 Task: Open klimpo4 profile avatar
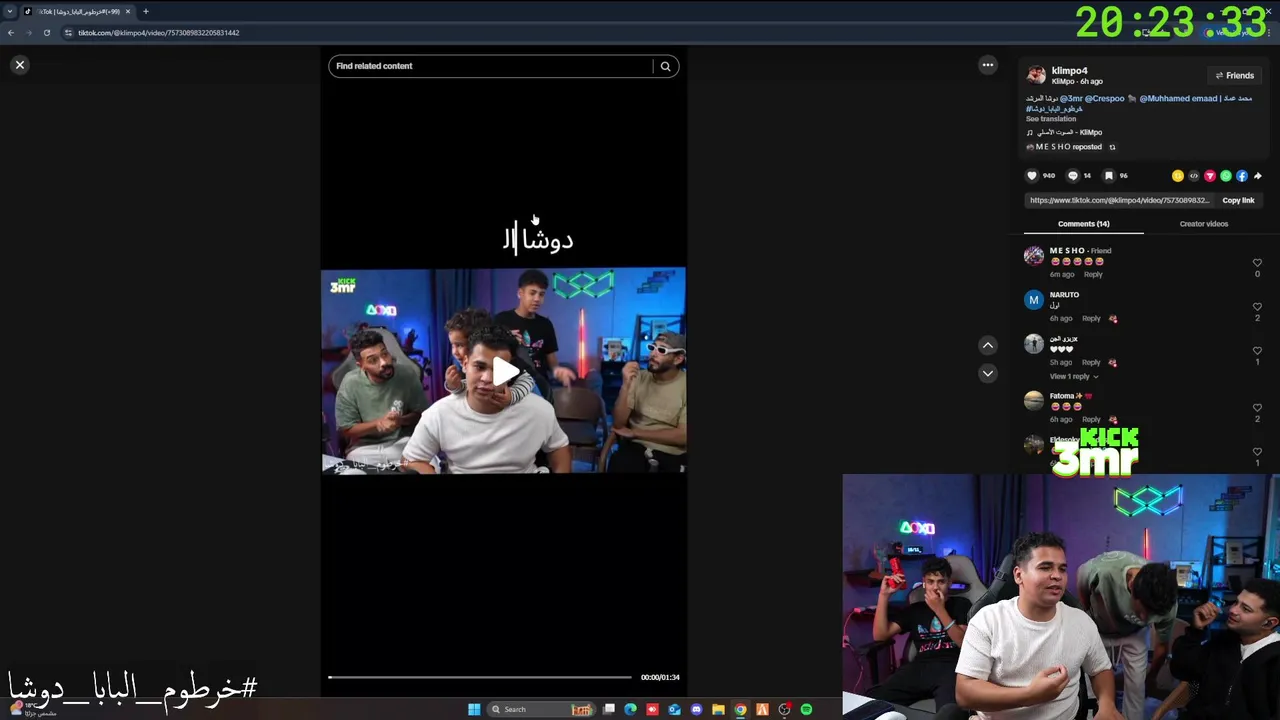click(1036, 75)
